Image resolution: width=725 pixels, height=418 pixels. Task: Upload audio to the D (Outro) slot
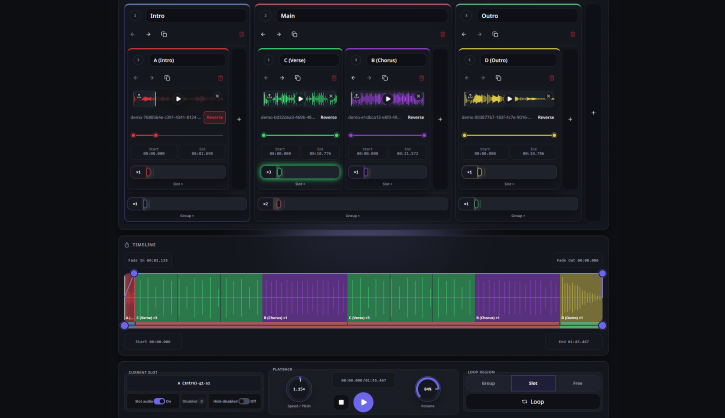point(470,96)
